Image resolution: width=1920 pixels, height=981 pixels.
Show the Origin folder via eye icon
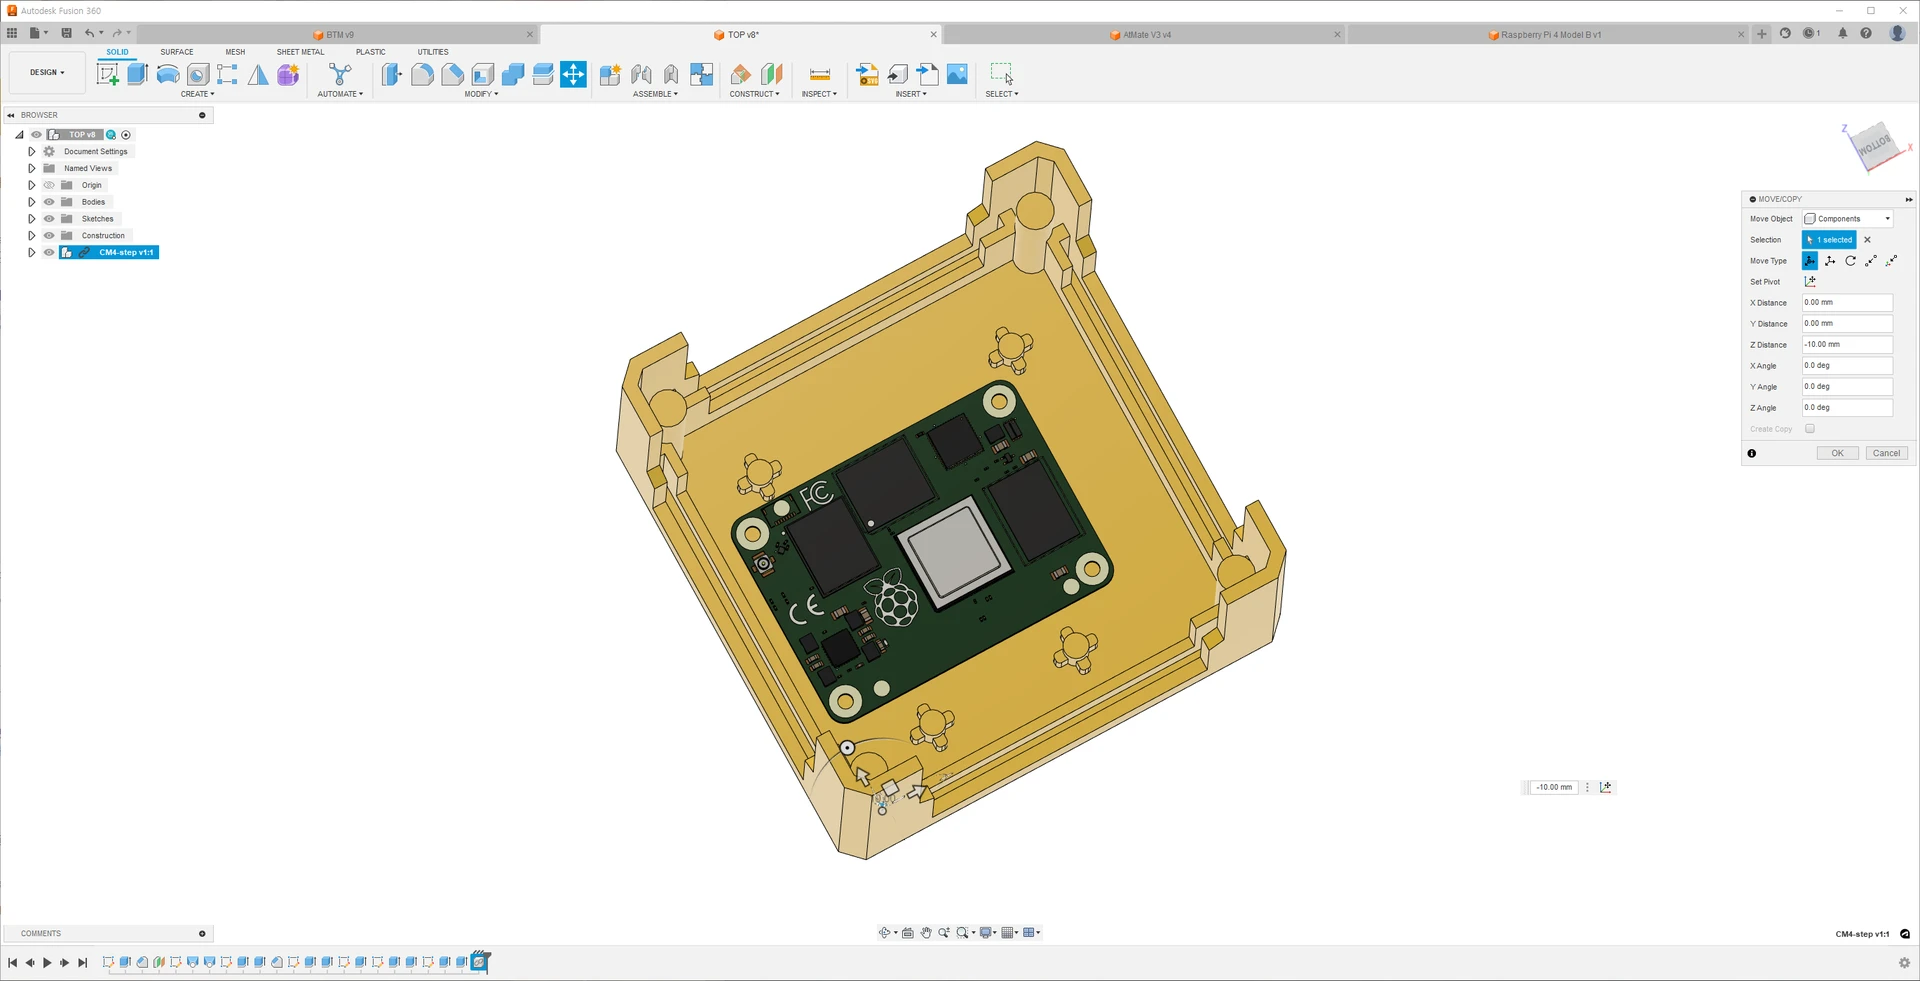coord(49,185)
